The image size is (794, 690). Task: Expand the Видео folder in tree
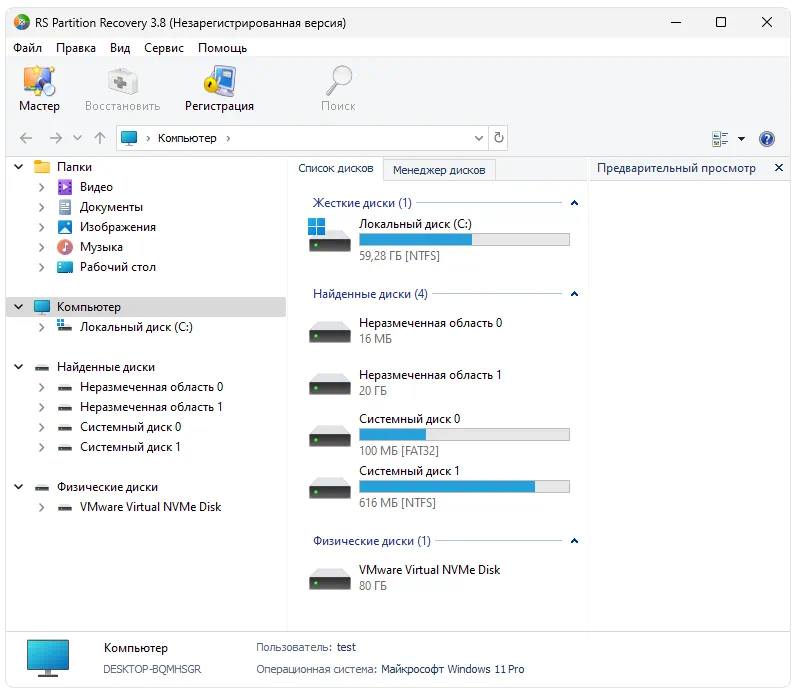41,187
